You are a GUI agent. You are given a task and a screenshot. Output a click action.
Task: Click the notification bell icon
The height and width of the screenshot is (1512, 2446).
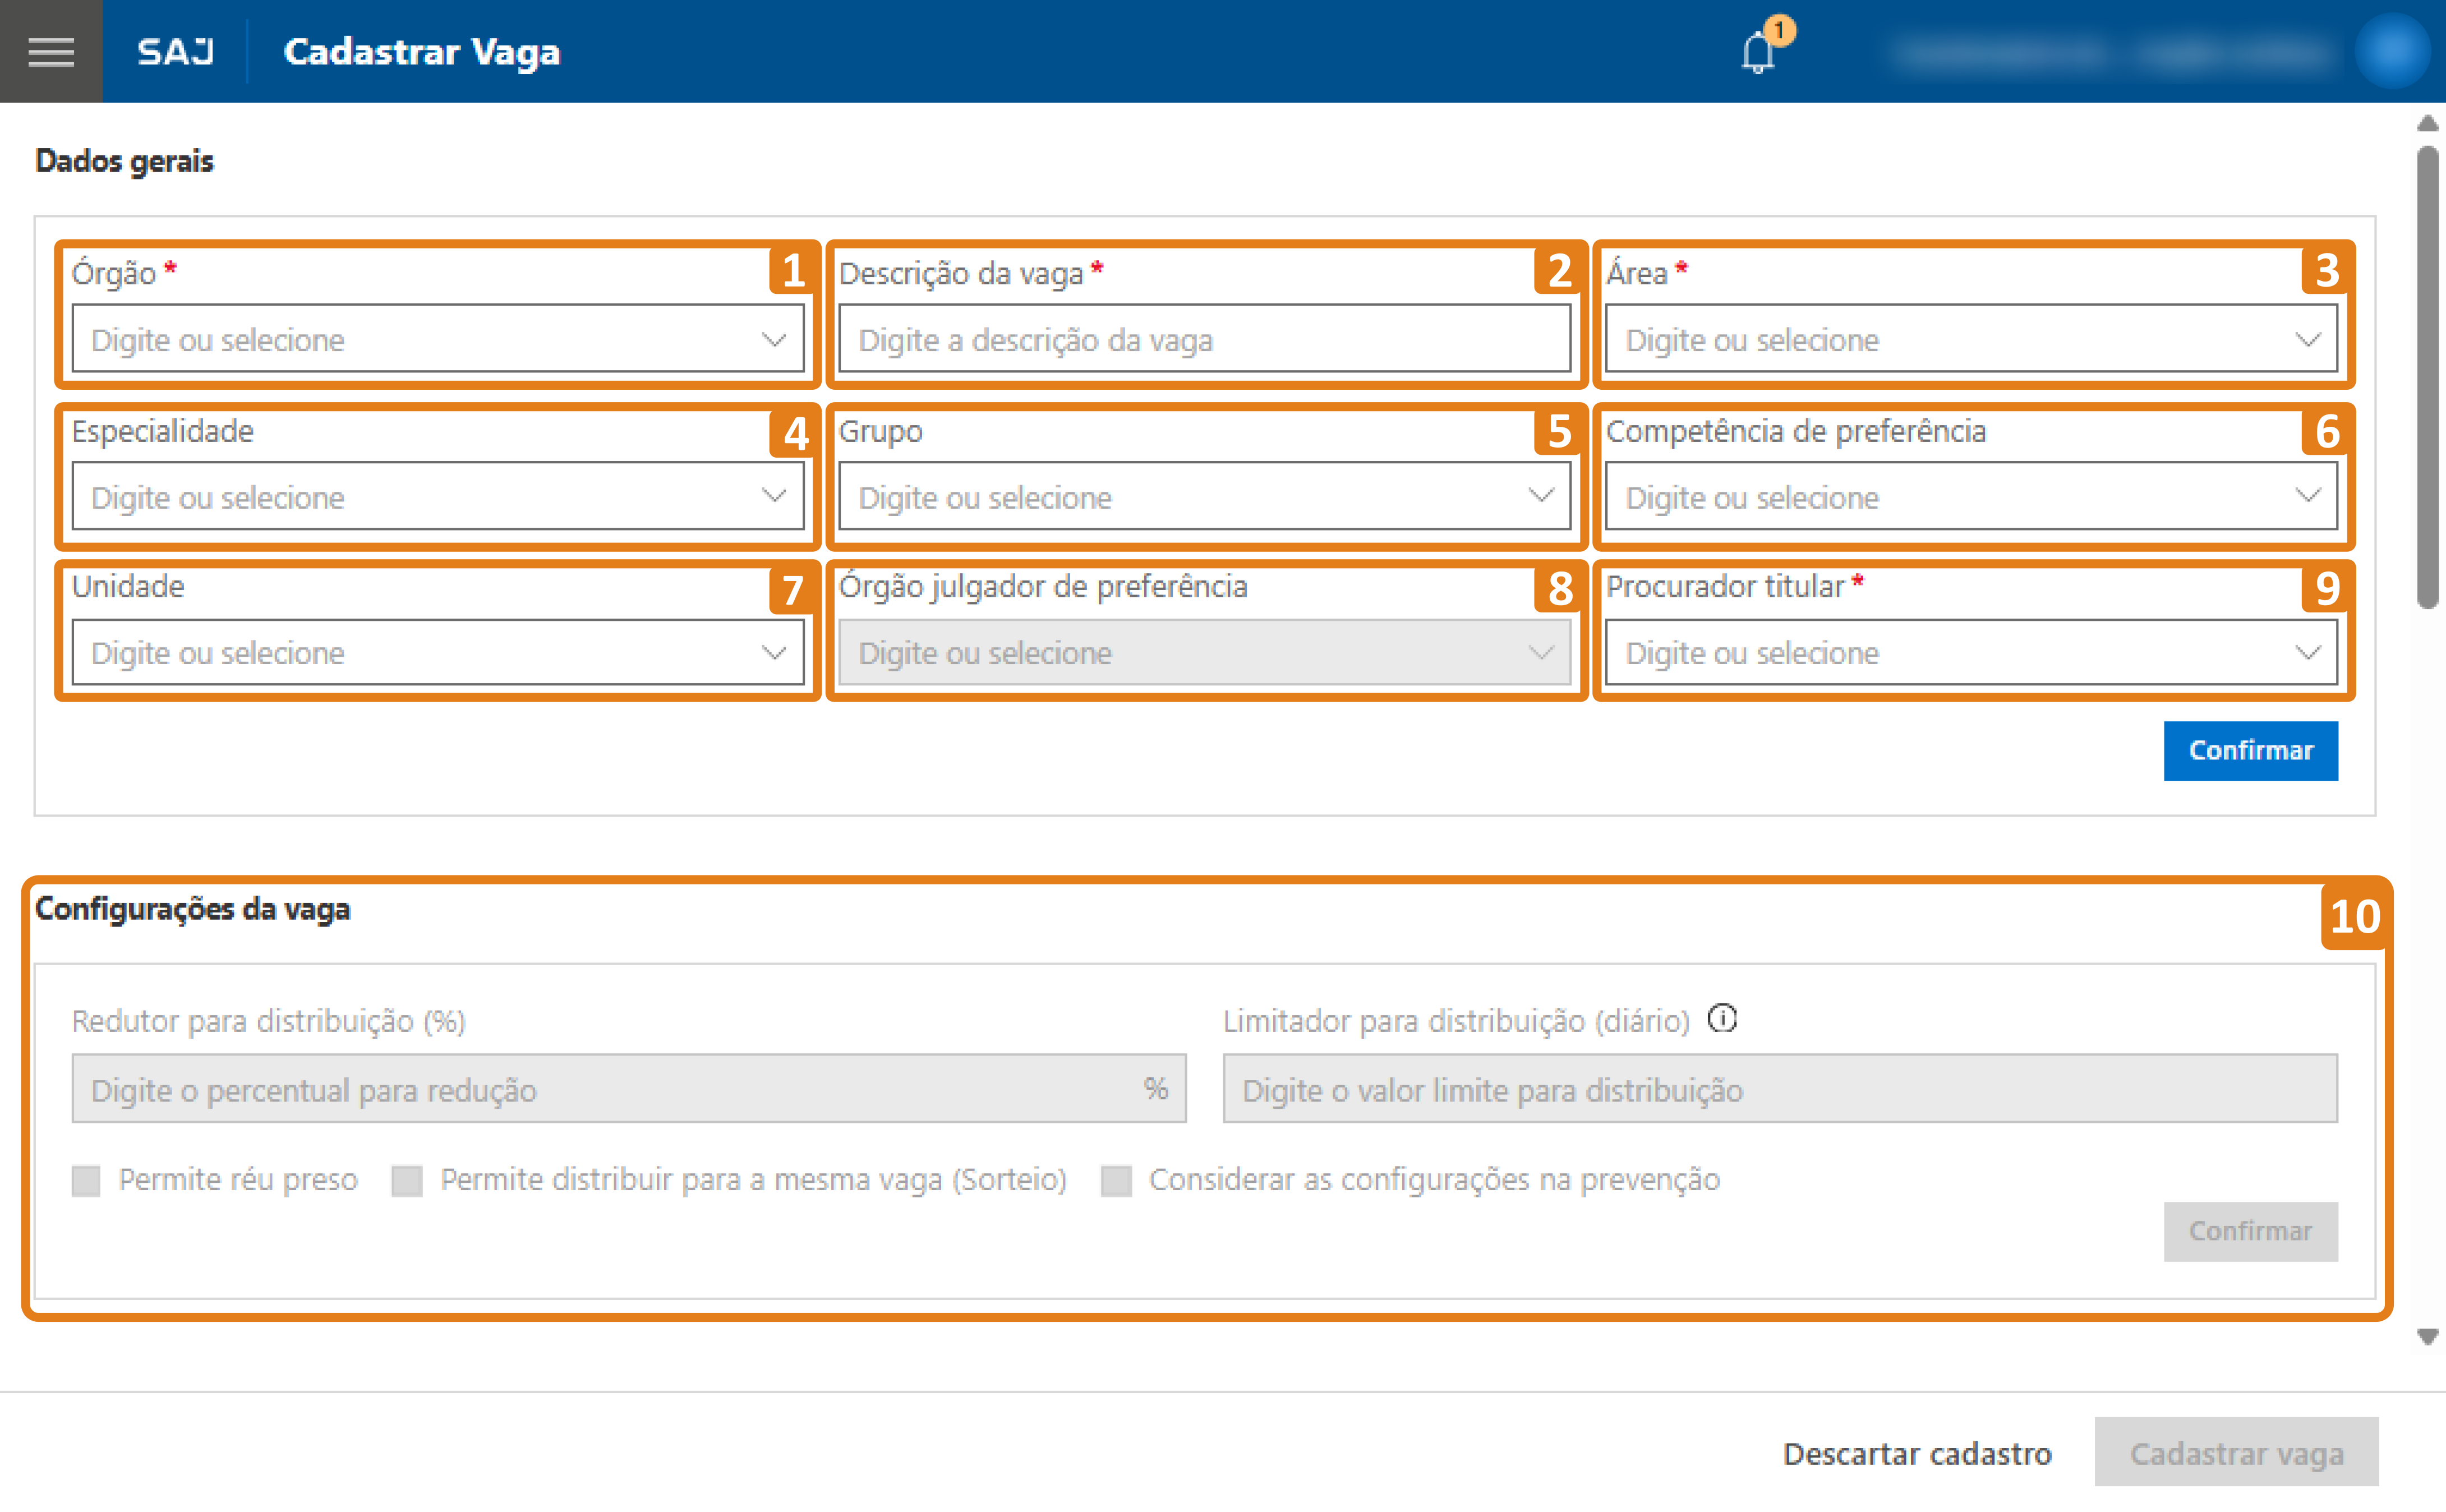pyautogui.click(x=1757, y=52)
